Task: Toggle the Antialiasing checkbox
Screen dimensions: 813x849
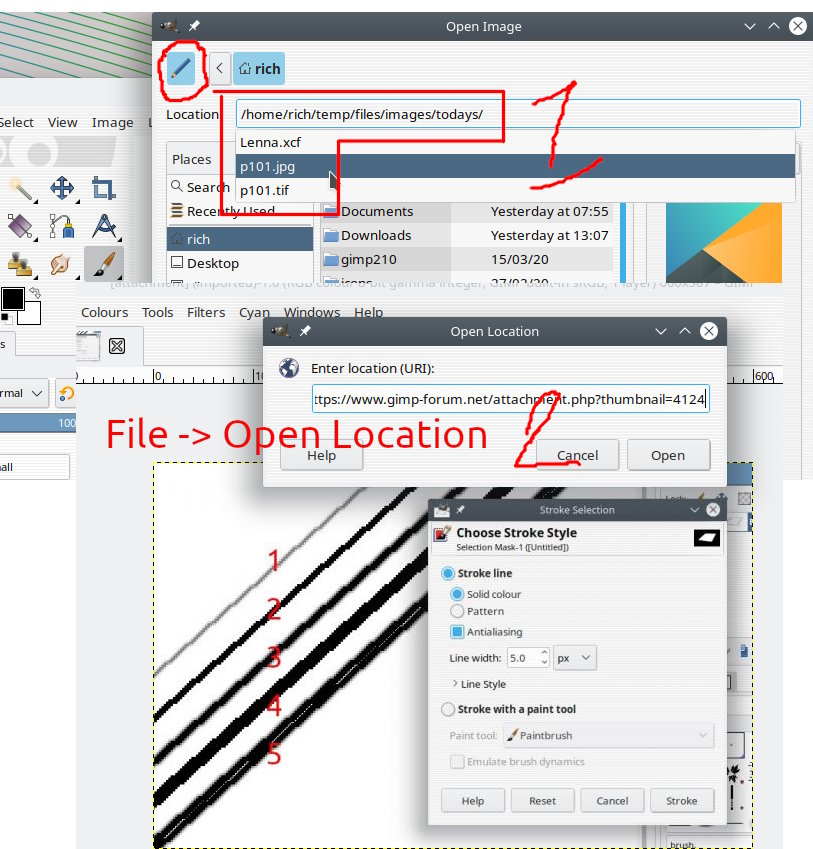Action: click(457, 632)
